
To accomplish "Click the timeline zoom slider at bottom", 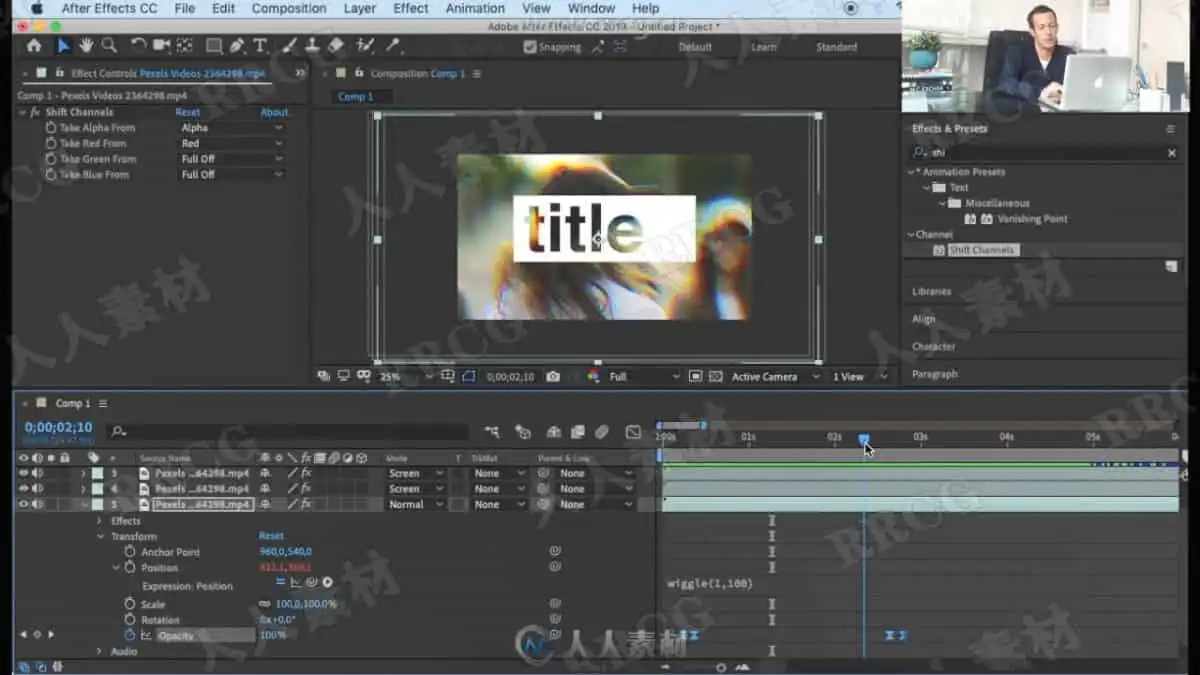I will (720, 667).
